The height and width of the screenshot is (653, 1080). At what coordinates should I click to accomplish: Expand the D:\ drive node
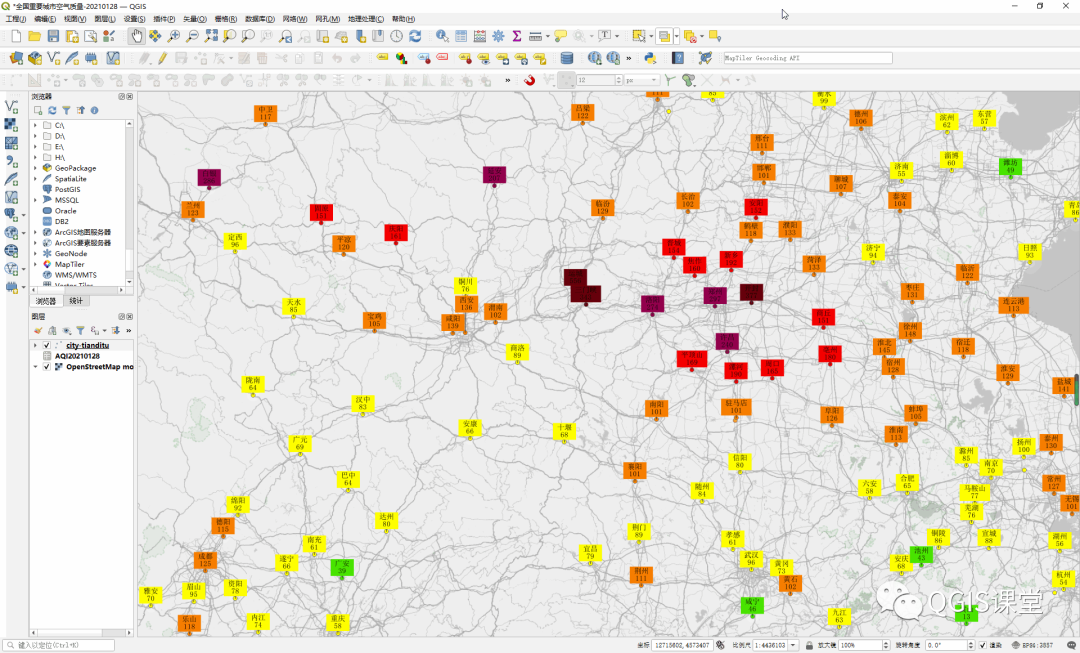(x=35, y=136)
